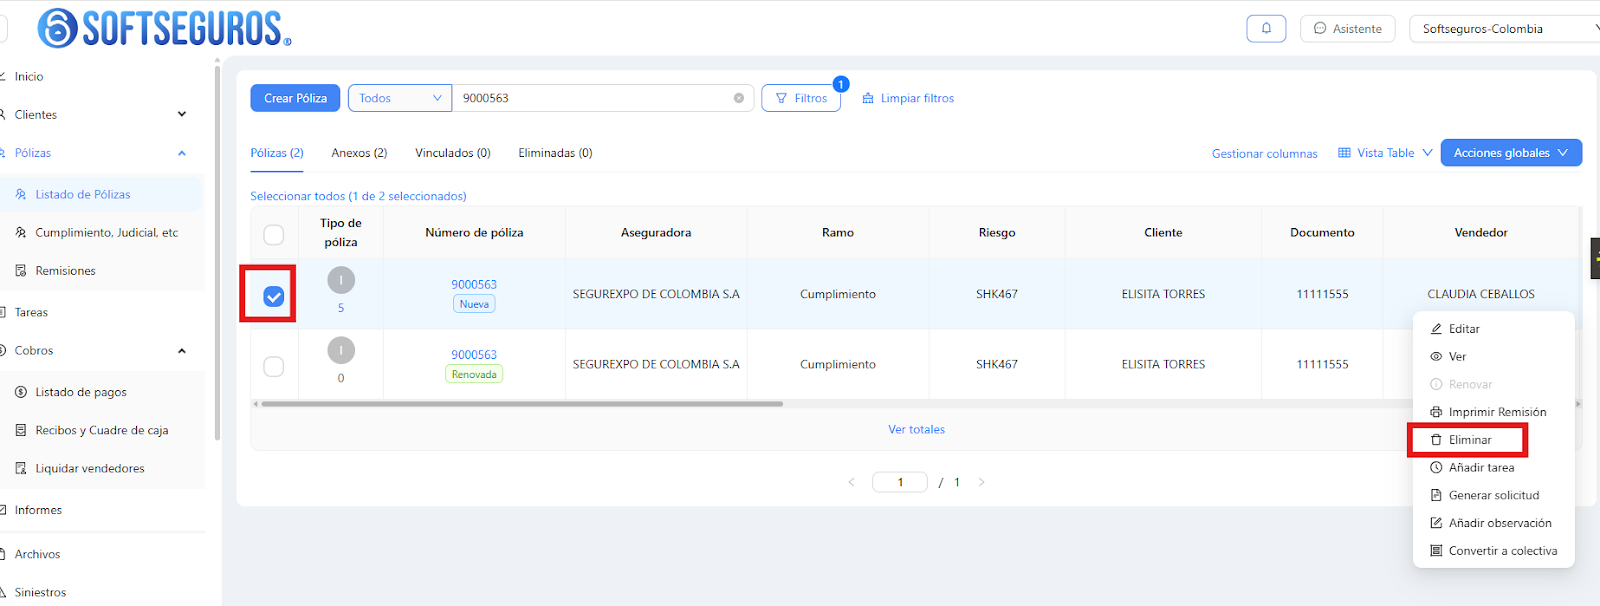Click the Ver totales link
Viewport: 1600px width, 606px height.
[916, 429]
